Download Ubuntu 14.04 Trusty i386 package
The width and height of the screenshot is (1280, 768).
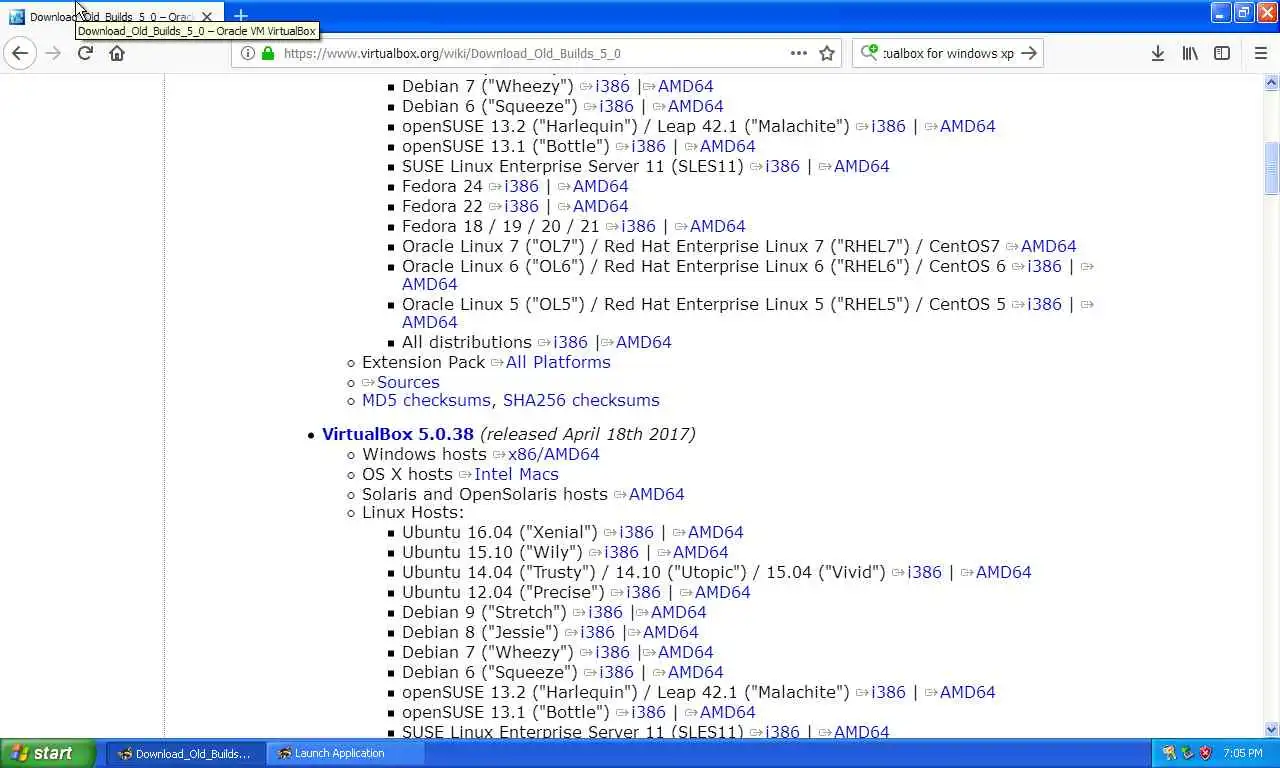(x=924, y=572)
